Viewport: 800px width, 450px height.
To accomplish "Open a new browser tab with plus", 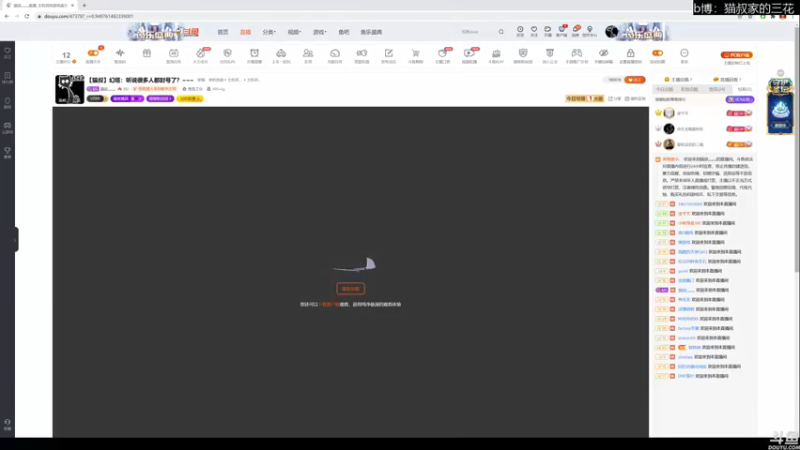I will [84, 5].
